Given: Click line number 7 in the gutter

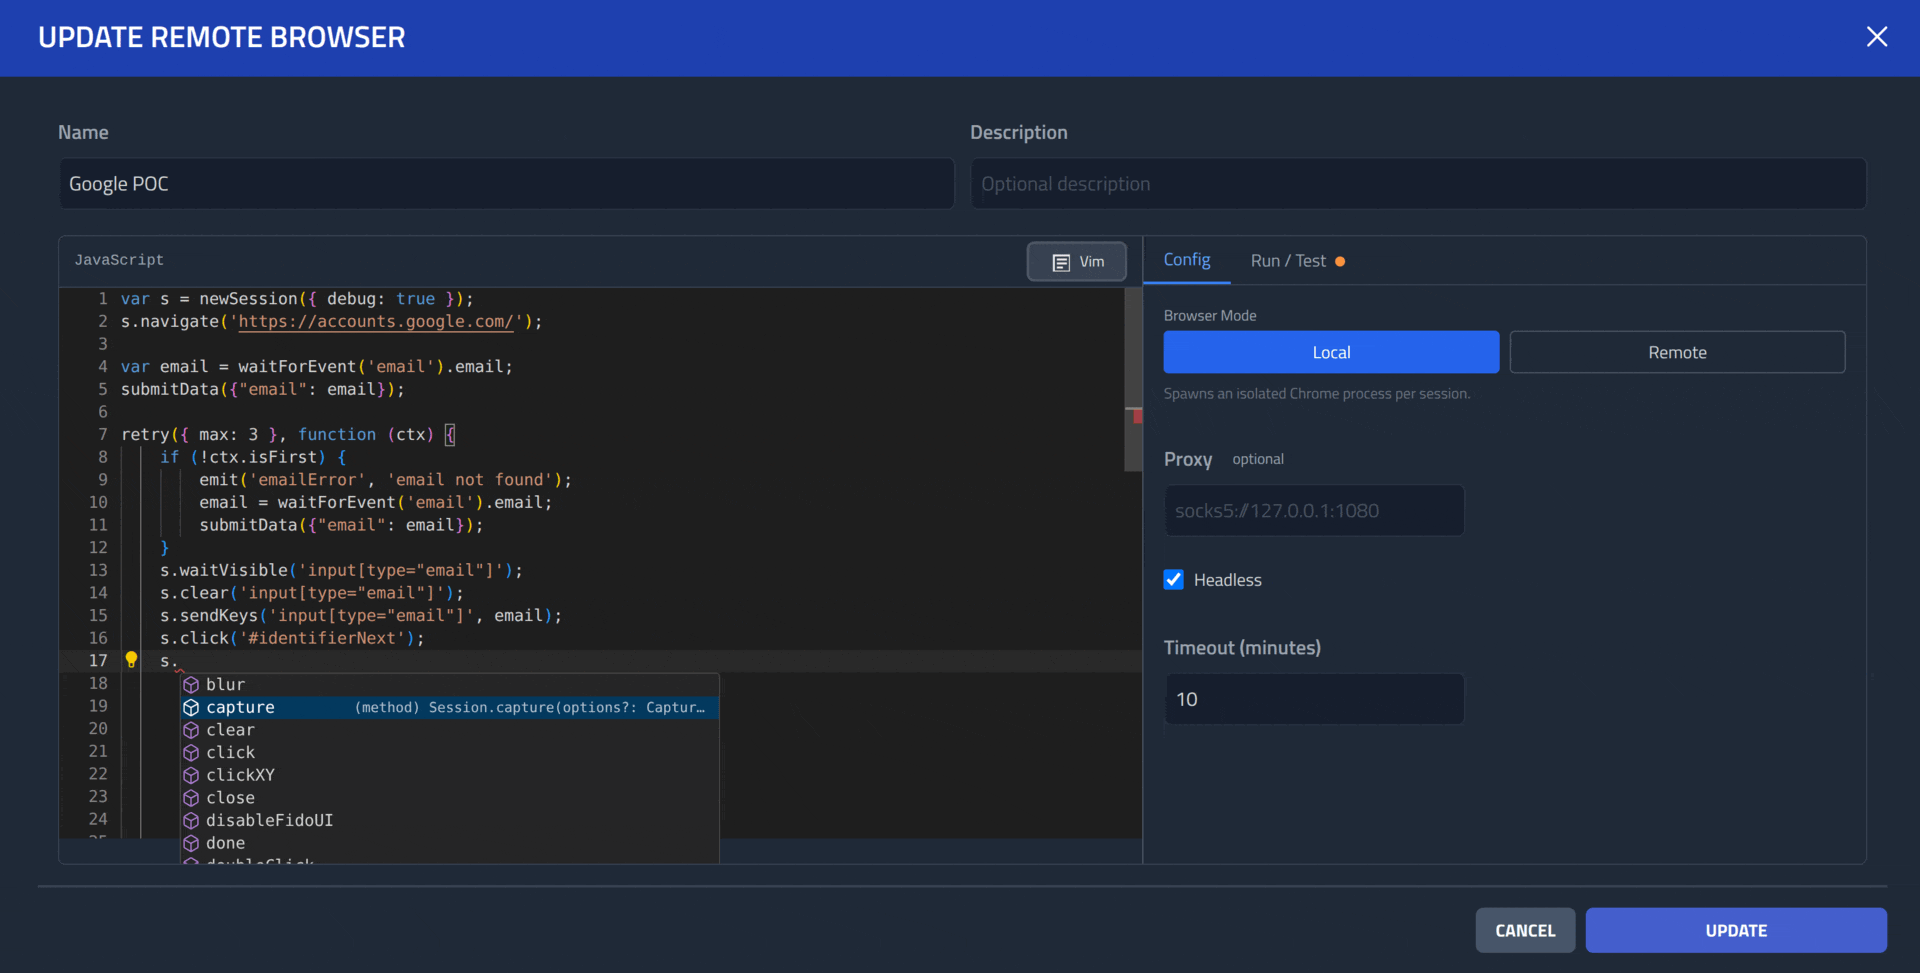Looking at the screenshot, I should click(102, 434).
